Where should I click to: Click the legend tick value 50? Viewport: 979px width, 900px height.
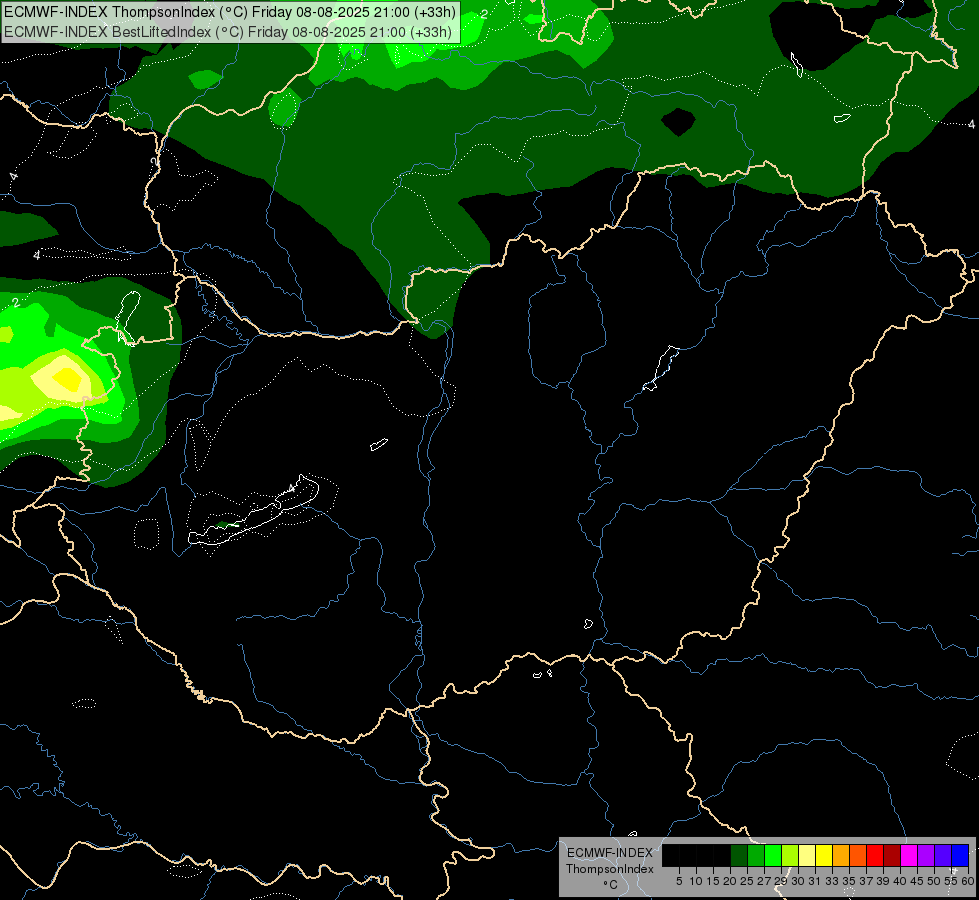[935, 881]
